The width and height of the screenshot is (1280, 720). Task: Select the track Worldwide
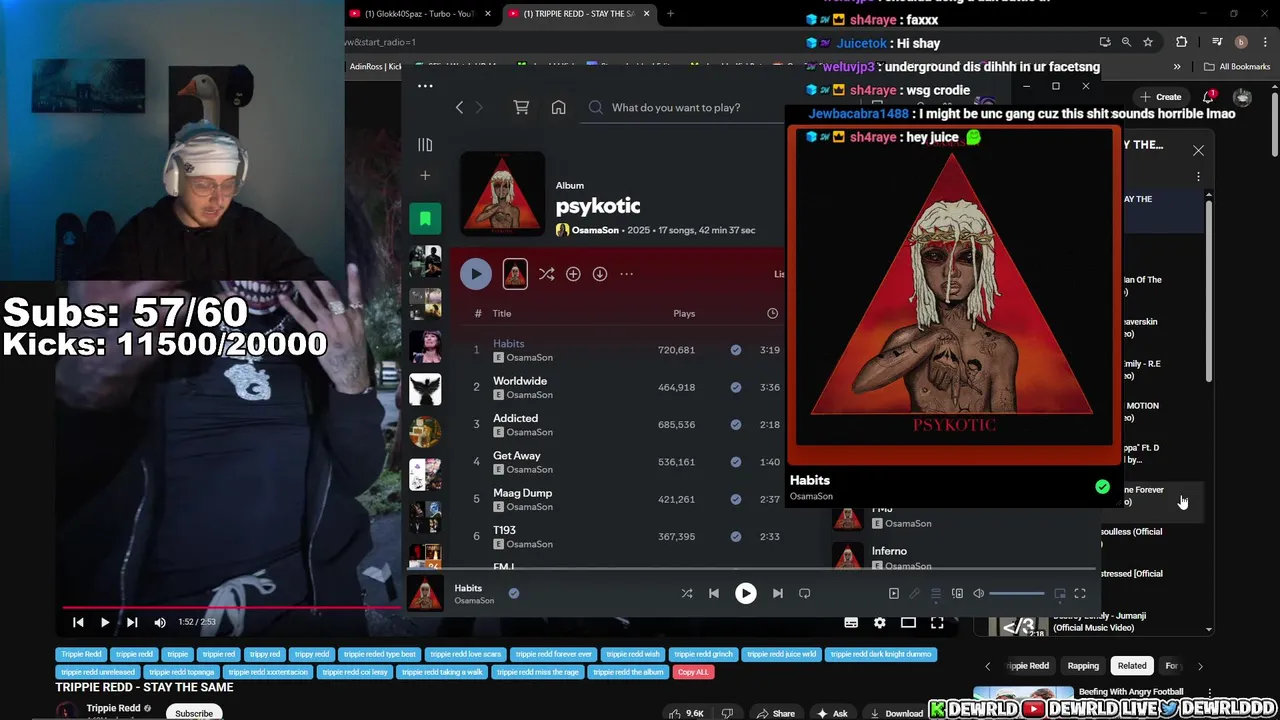pyautogui.click(x=520, y=381)
